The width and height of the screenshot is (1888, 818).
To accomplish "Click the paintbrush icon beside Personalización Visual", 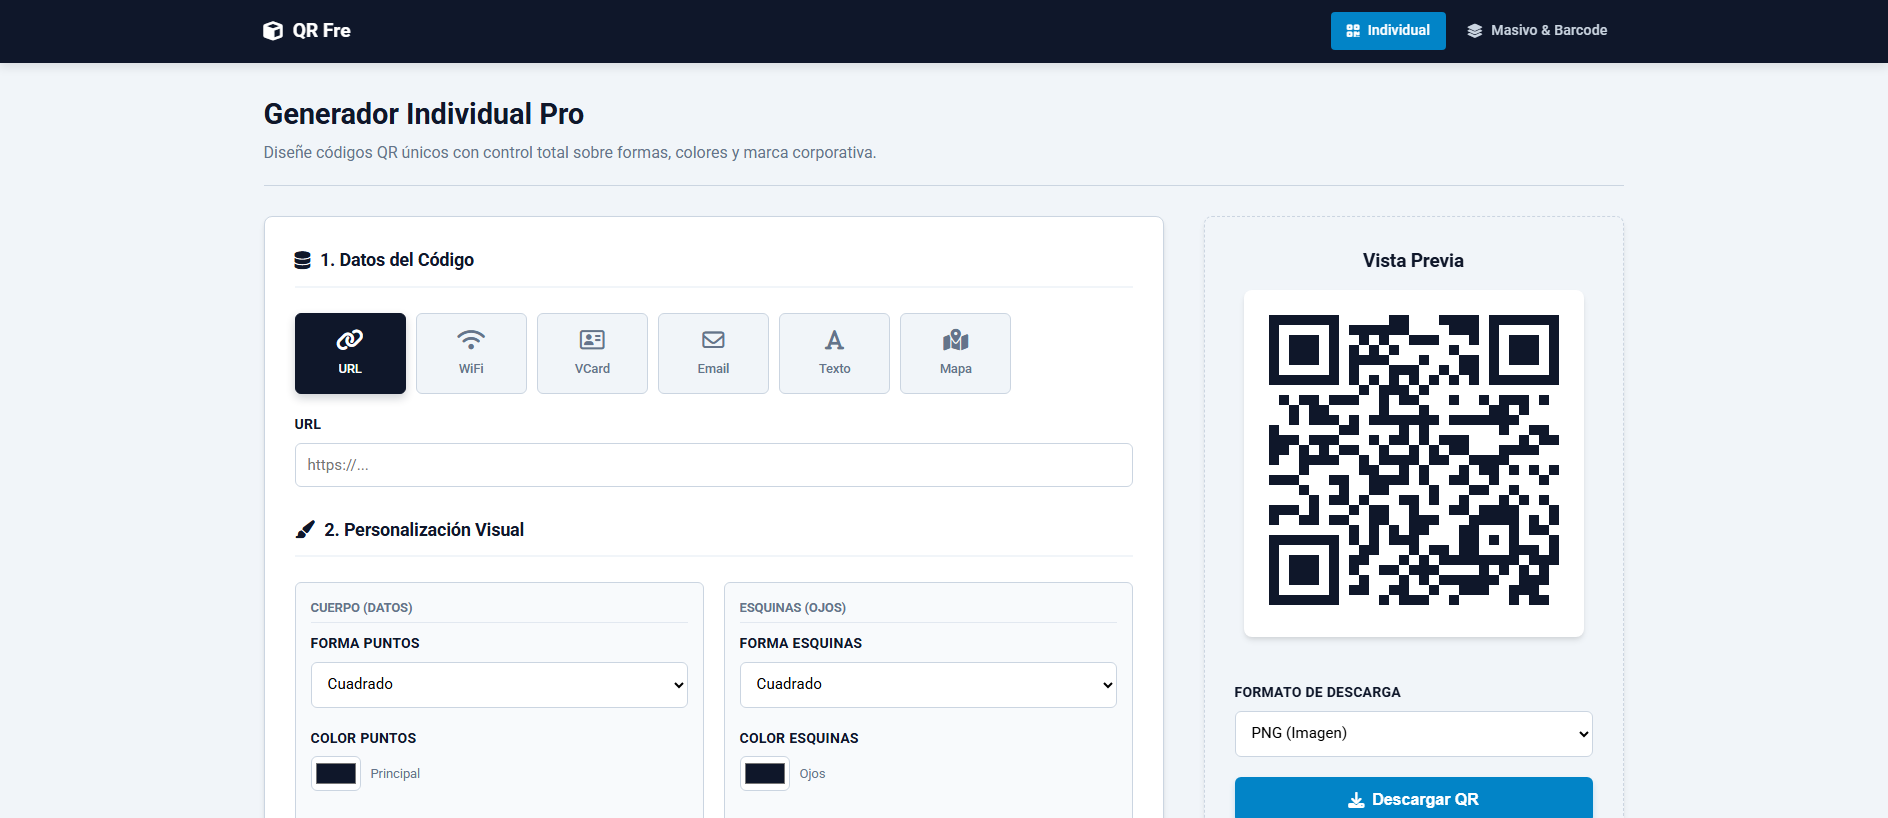I will click(x=305, y=530).
